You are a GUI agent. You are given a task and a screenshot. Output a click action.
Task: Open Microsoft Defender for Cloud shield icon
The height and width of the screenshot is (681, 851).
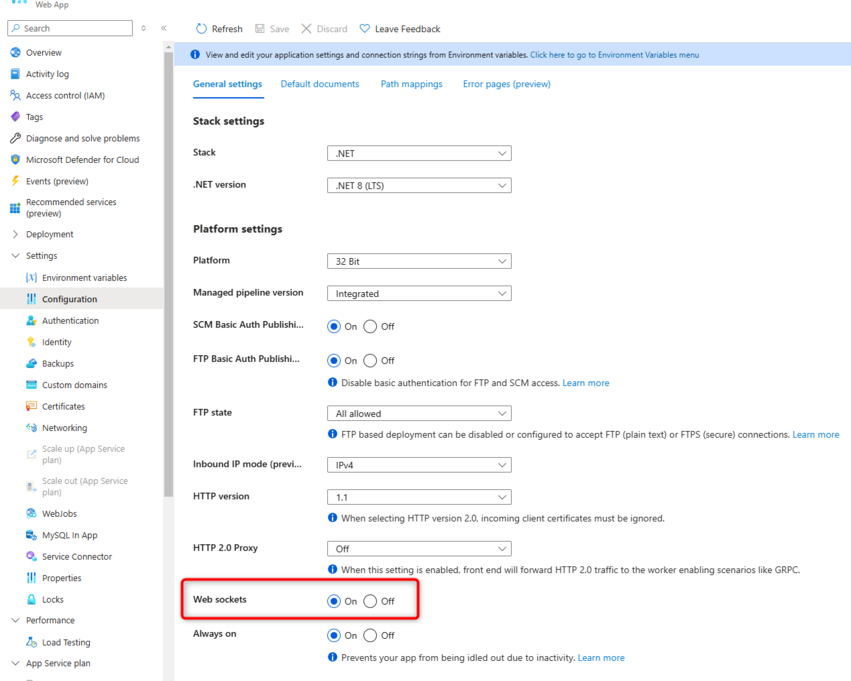(x=15, y=160)
